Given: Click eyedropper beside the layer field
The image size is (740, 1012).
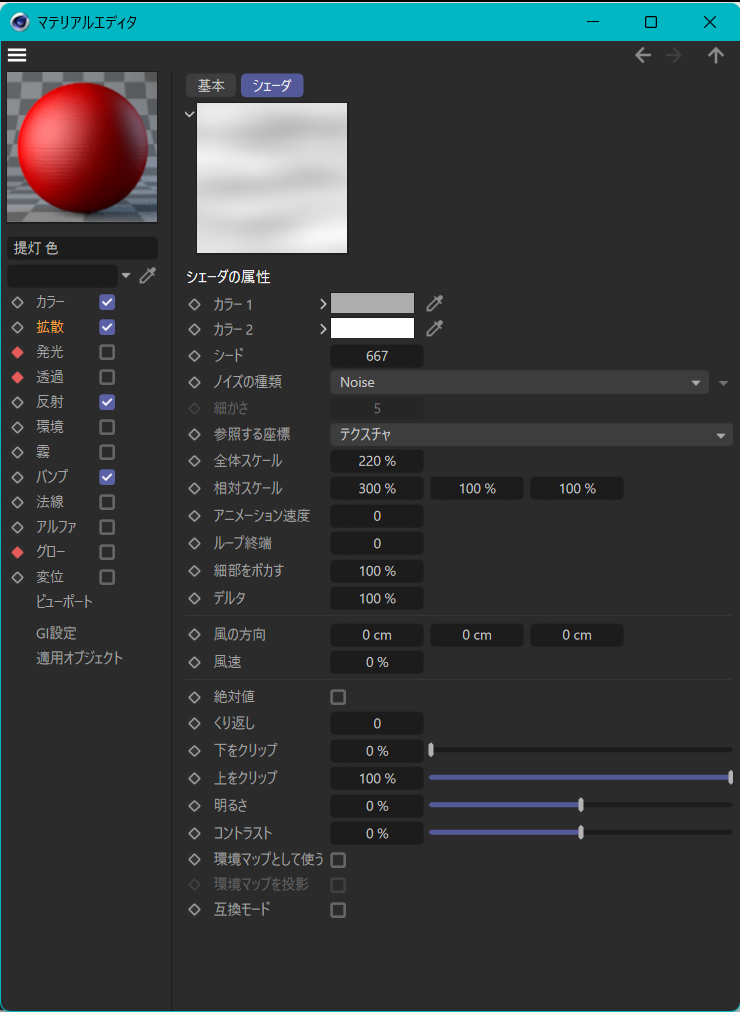Looking at the screenshot, I should [148, 276].
